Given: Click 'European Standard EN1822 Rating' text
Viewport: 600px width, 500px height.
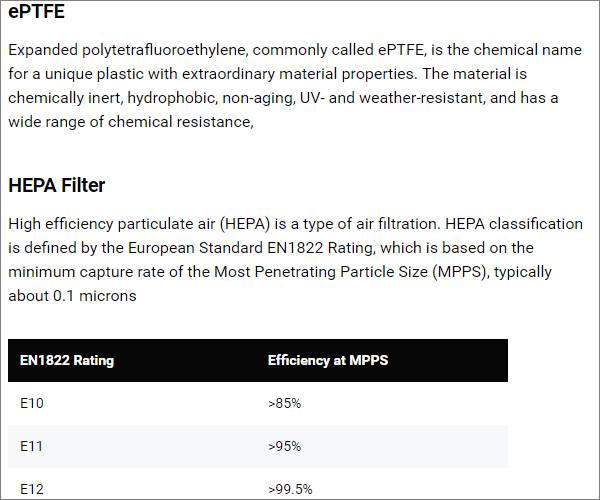Looking at the screenshot, I should tap(250, 248).
